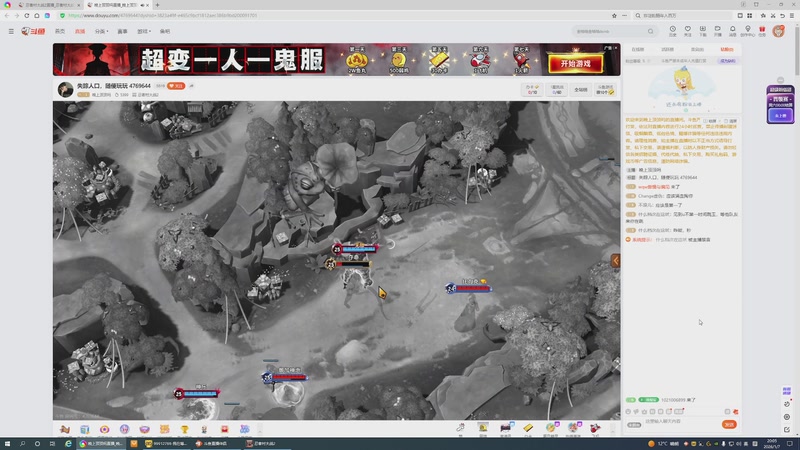The width and height of the screenshot is (800, 450).
Task: Expand the 分类 category dropdown in the nav
Action: tap(101, 31)
